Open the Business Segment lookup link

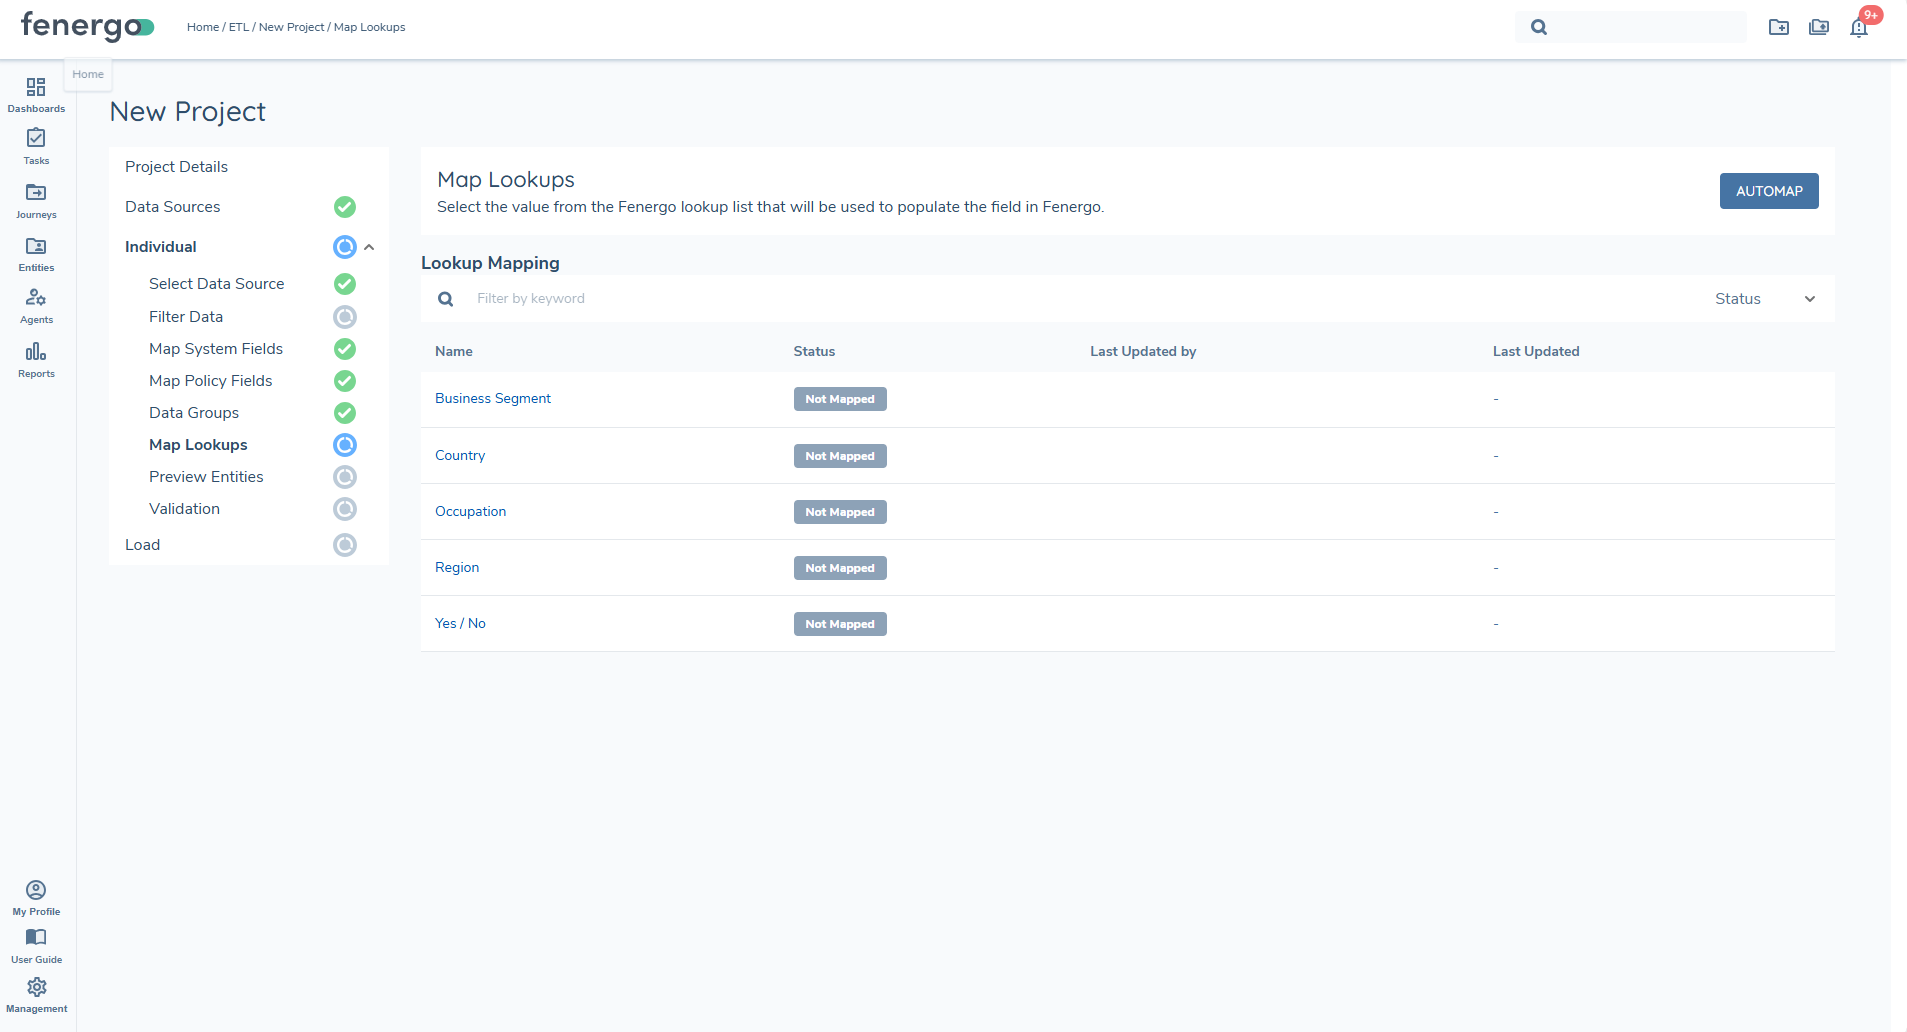(x=492, y=398)
